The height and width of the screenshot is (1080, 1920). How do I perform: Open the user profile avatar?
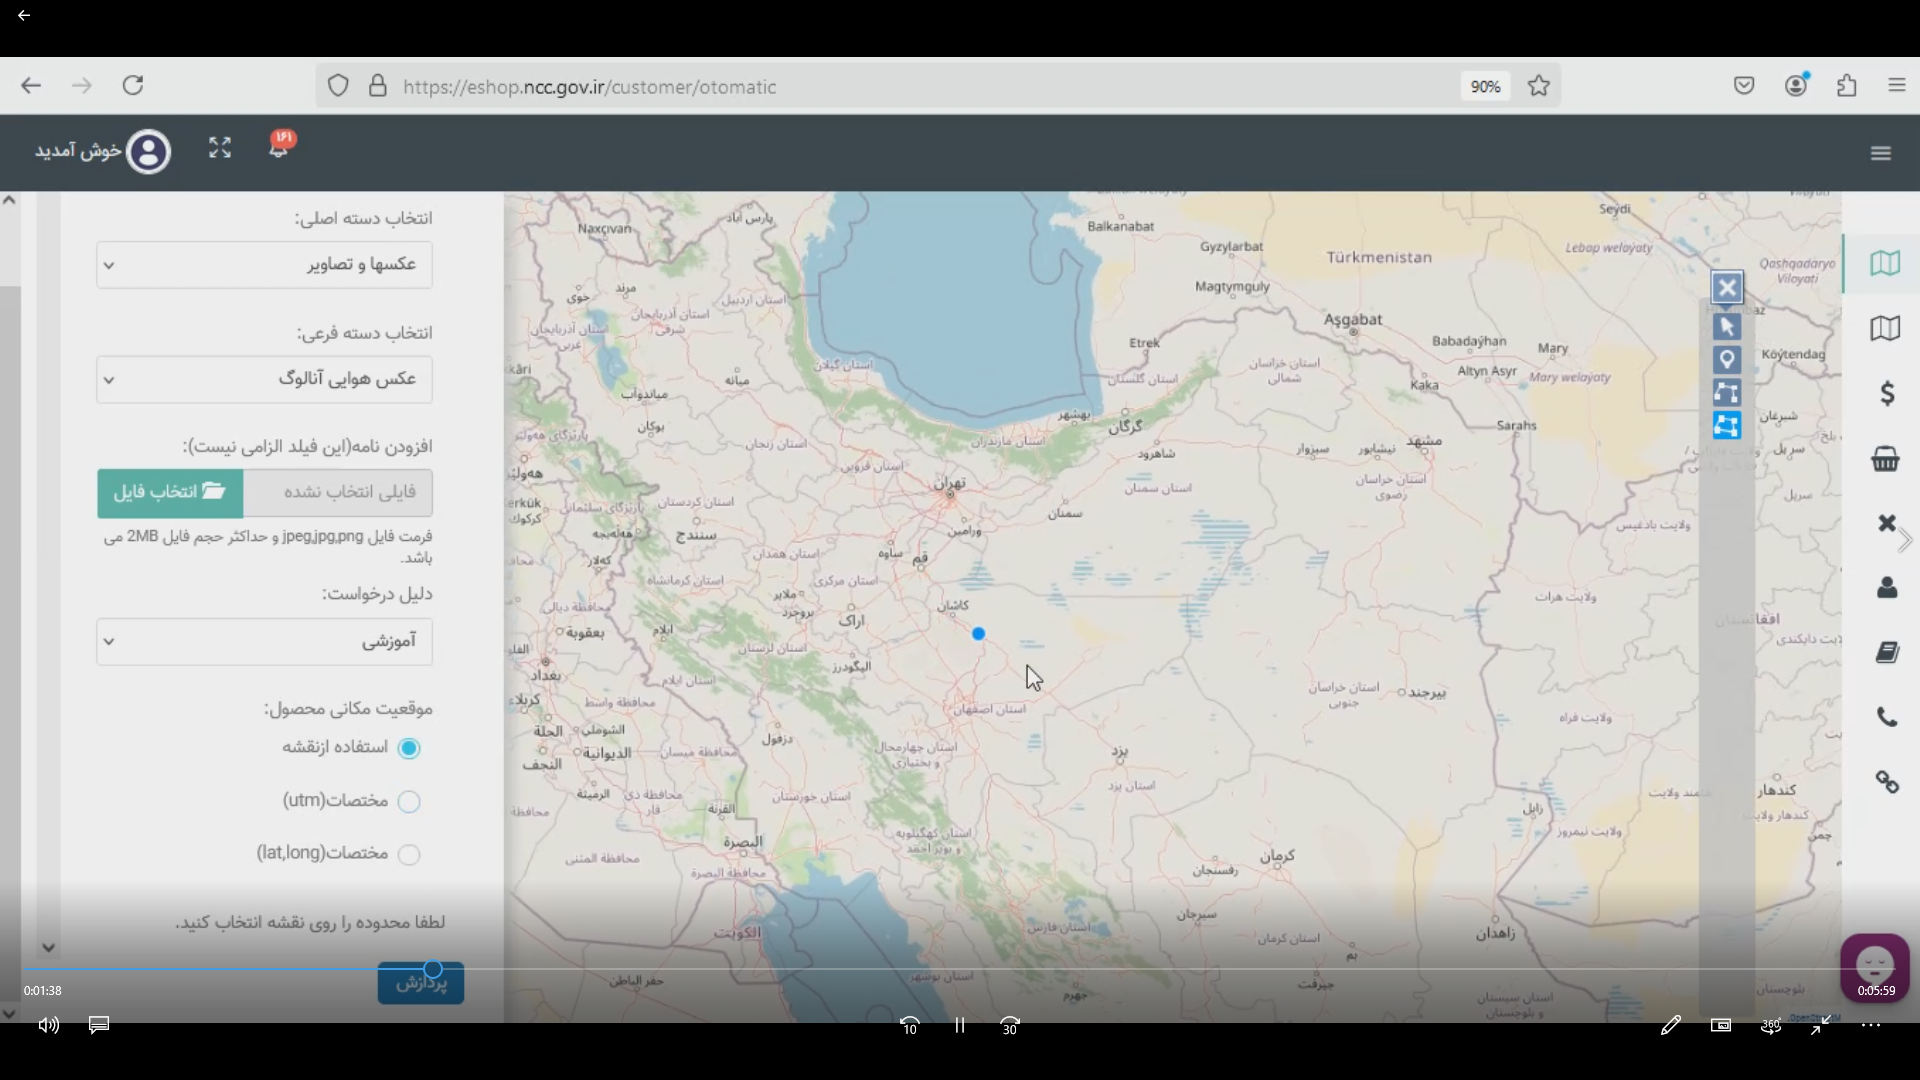[148, 152]
